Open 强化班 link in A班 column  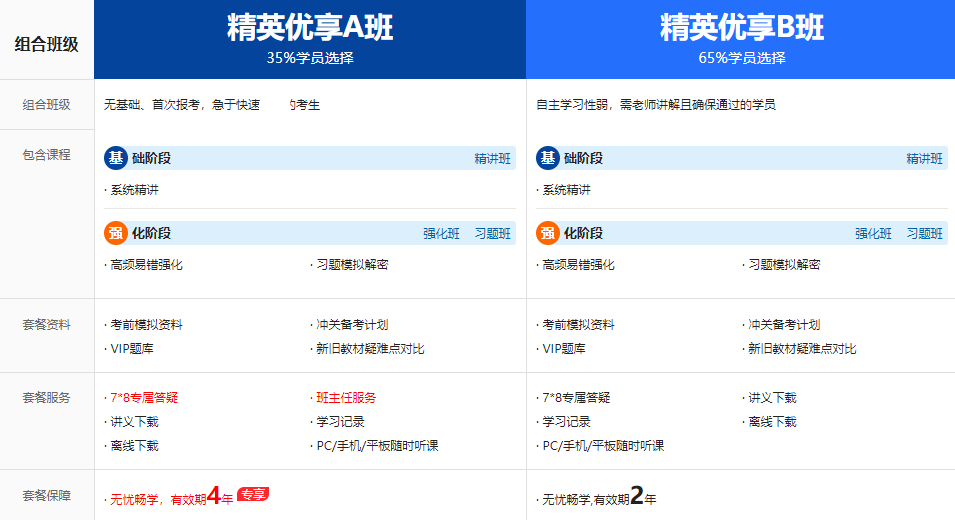click(x=441, y=233)
